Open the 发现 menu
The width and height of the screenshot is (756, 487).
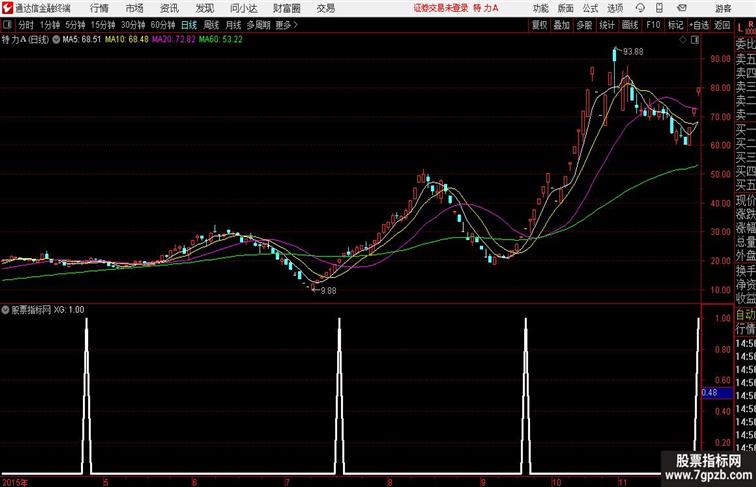click(x=204, y=8)
